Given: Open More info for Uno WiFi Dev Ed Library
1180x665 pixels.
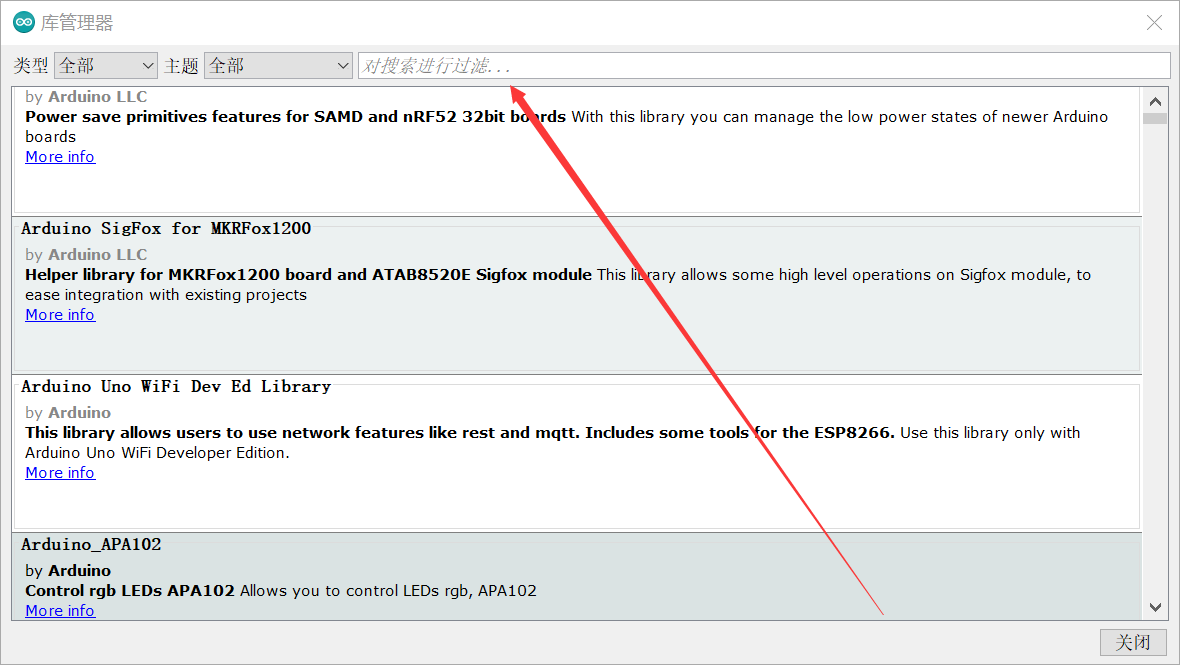Looking at the screenshot, I should click(60, 472).
